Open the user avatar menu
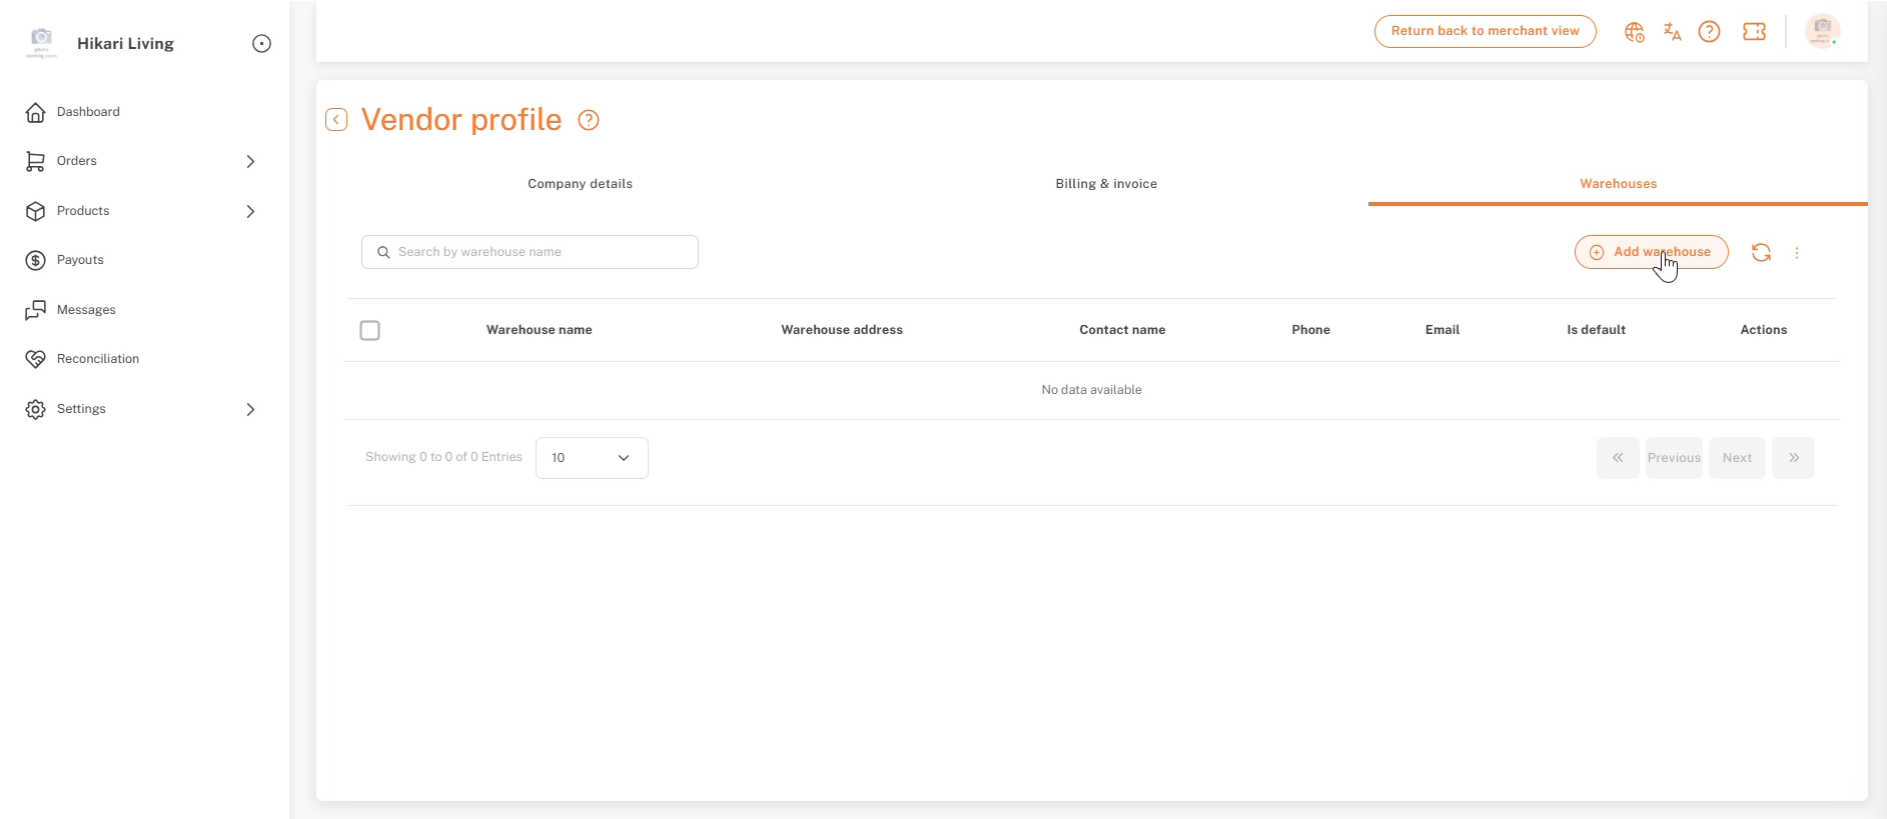 pyautogui.click(x=1823, y=31)
